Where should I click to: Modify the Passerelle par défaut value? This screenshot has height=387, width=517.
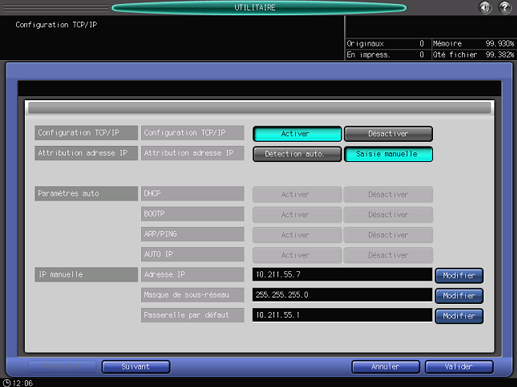(459, 316)
